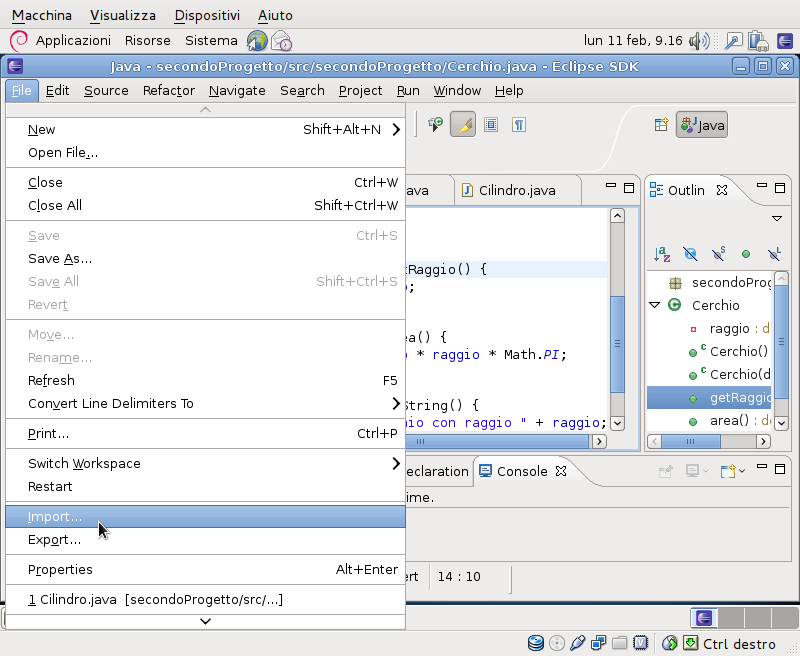
Task: Collapse the Cerchio class node
Action: pyautogui.click(x=655, y=305)
